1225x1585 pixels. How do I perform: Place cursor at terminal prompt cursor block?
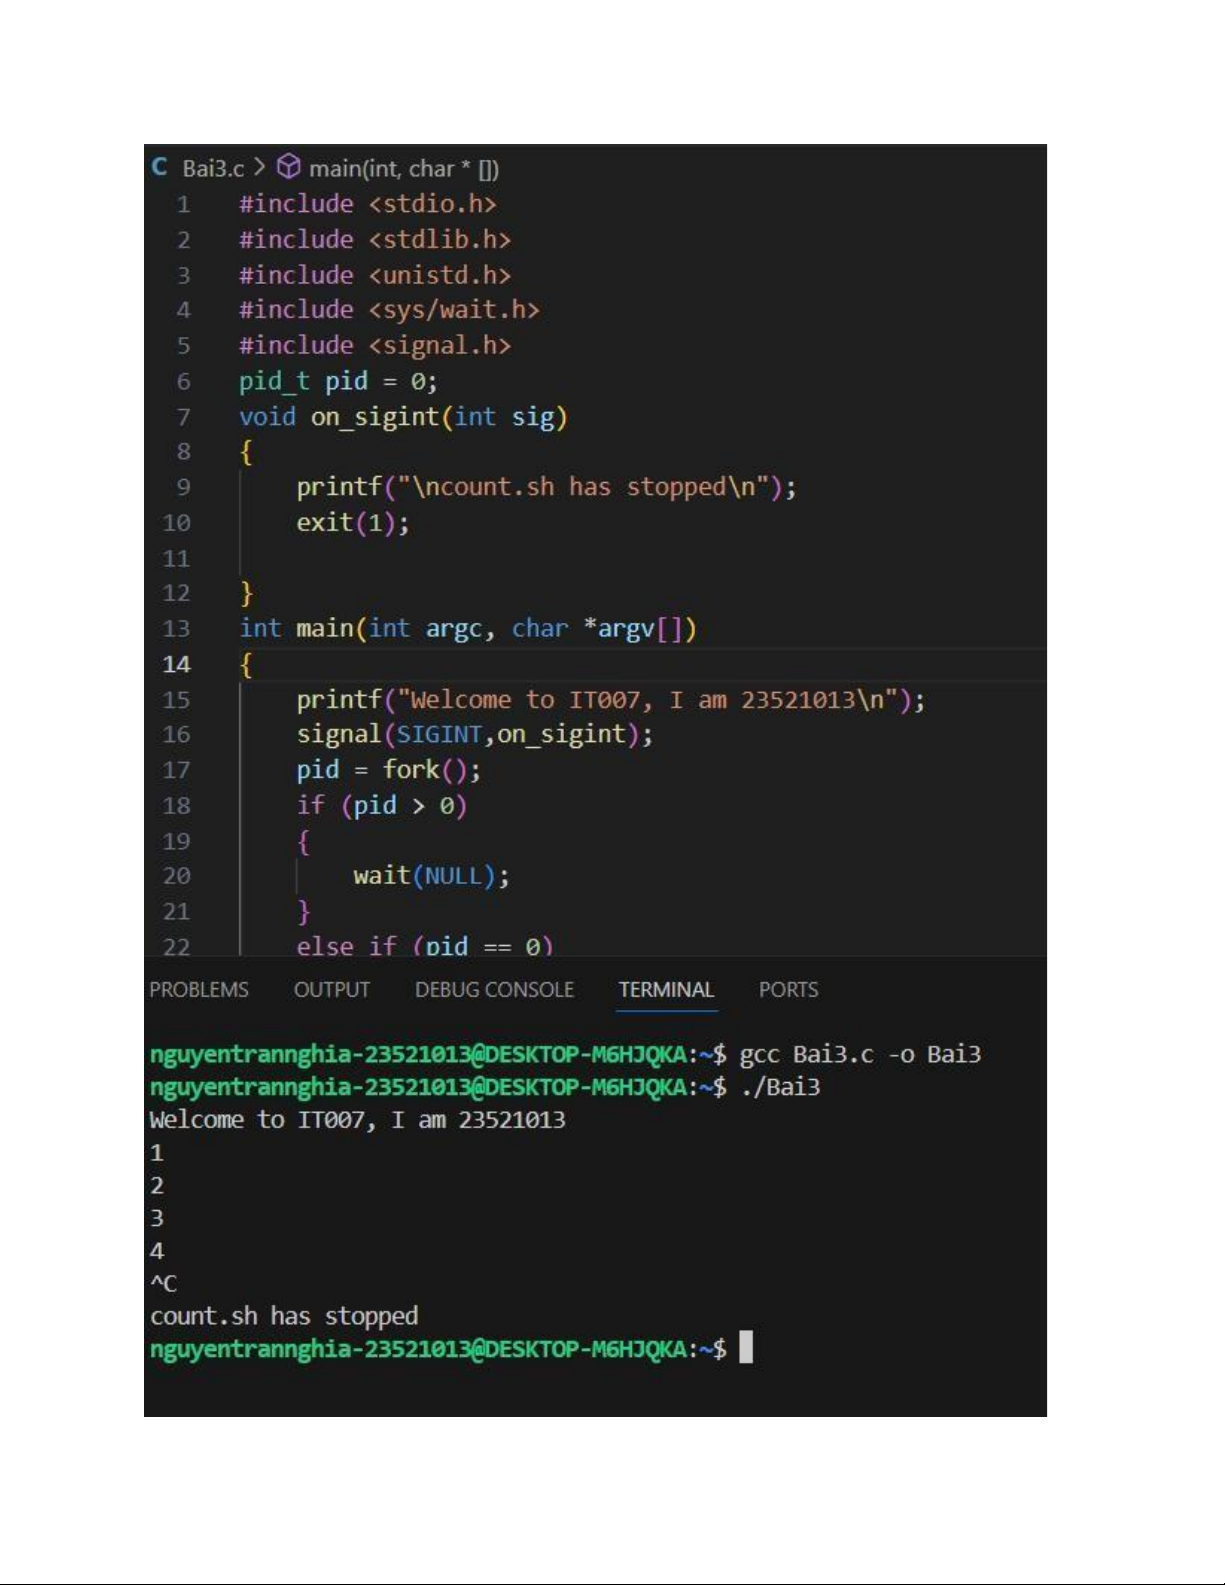point(746,1348)
